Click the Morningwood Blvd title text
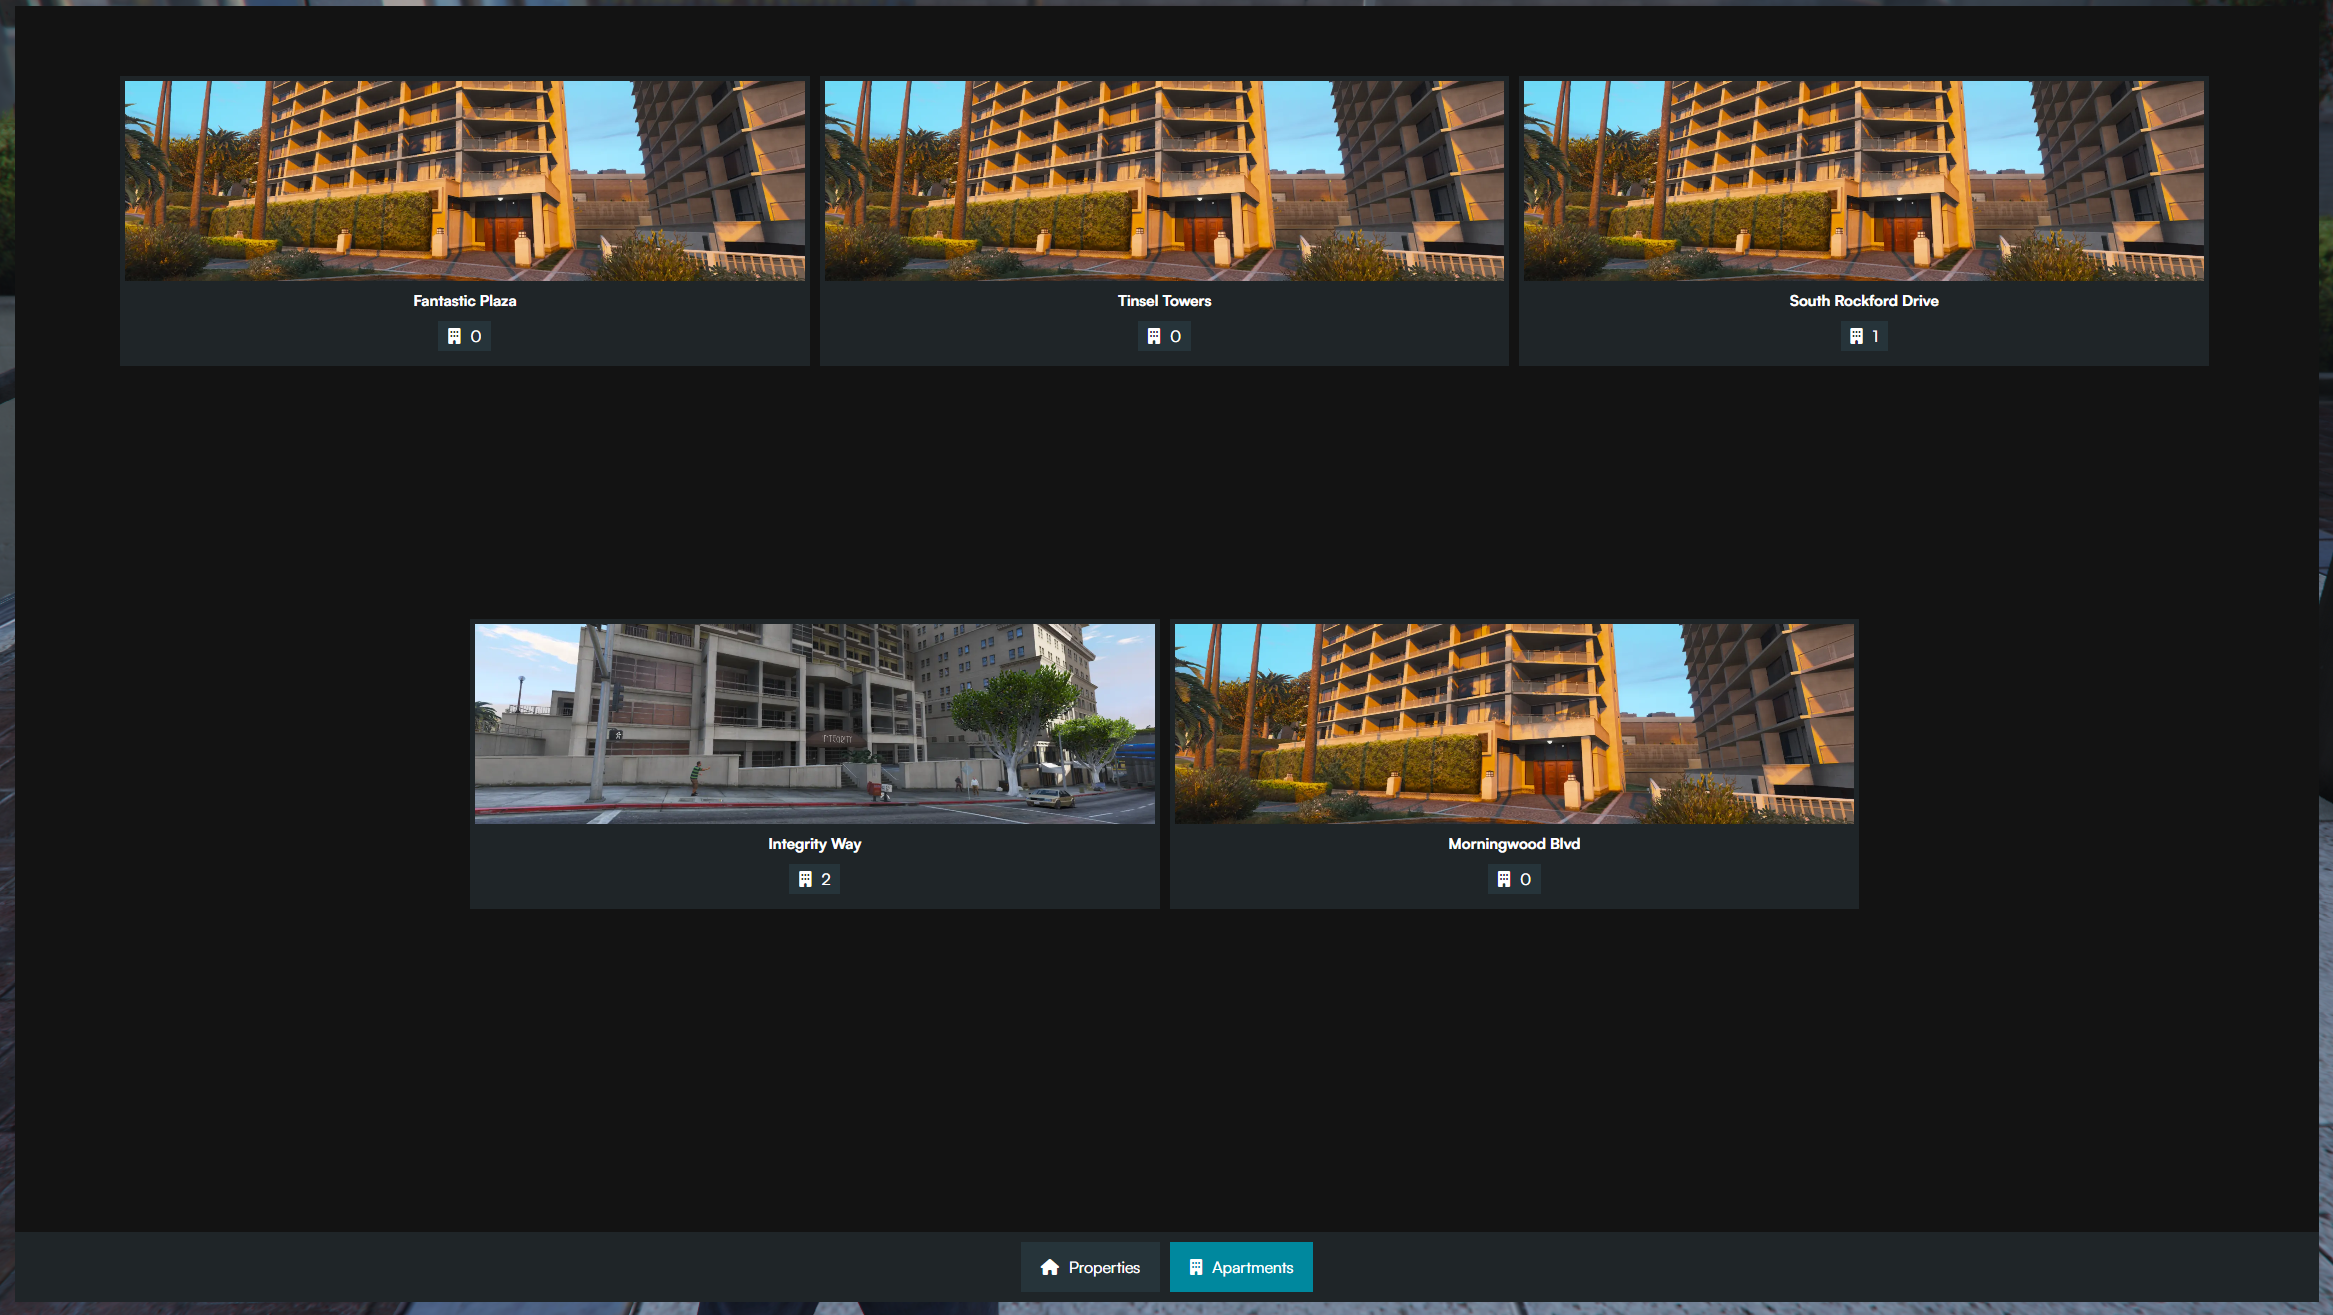The height and width of the screenshot is (1315, 2333). pyautogui.click(x=1514, y=844)
